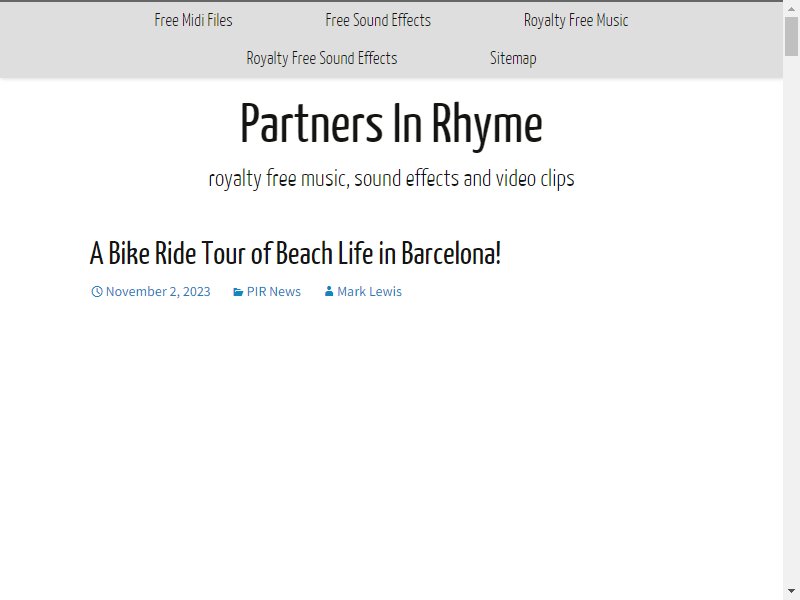Open Royalty Free Sound Effects page

(x=322, y=58)
